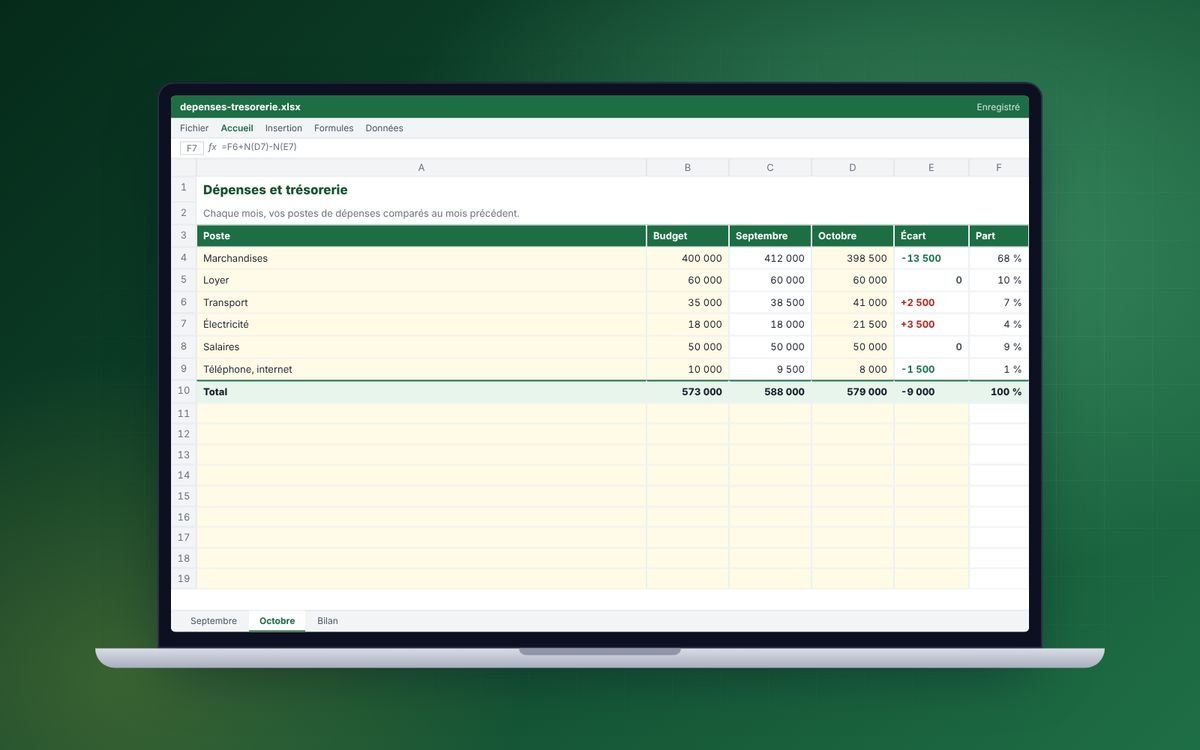This screenshot has width=1200, height=750.
Task: Click the +3 500 Électricité écart value
Action: (x=931, y=324)
